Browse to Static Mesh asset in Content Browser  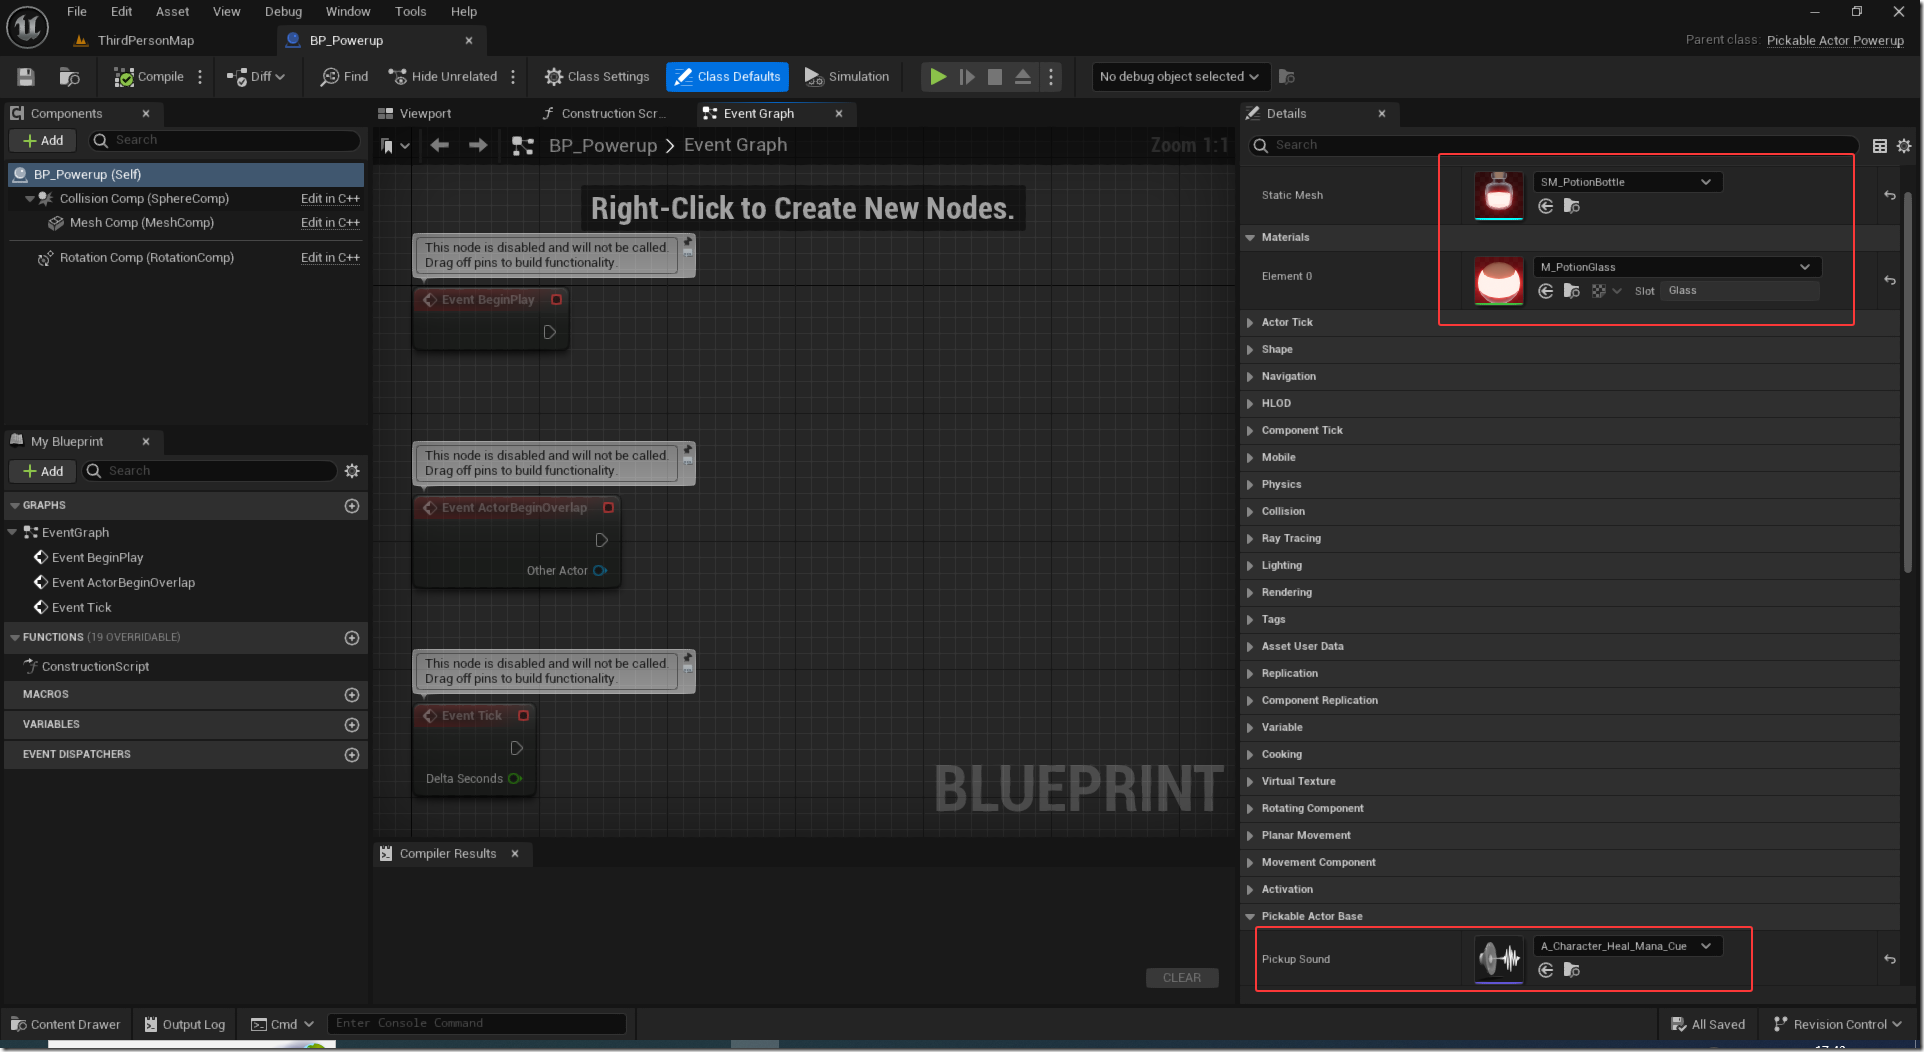(1572, 206)
